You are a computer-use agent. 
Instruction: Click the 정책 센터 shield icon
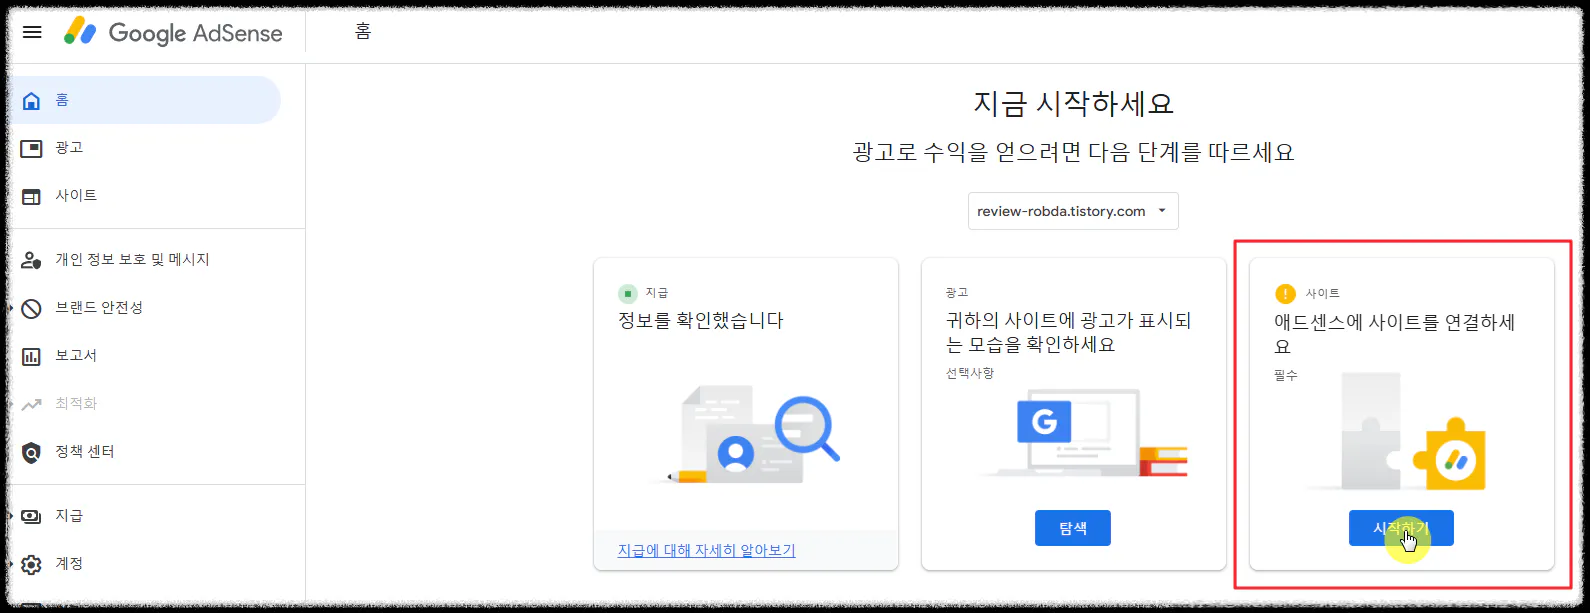click(32, 452)
